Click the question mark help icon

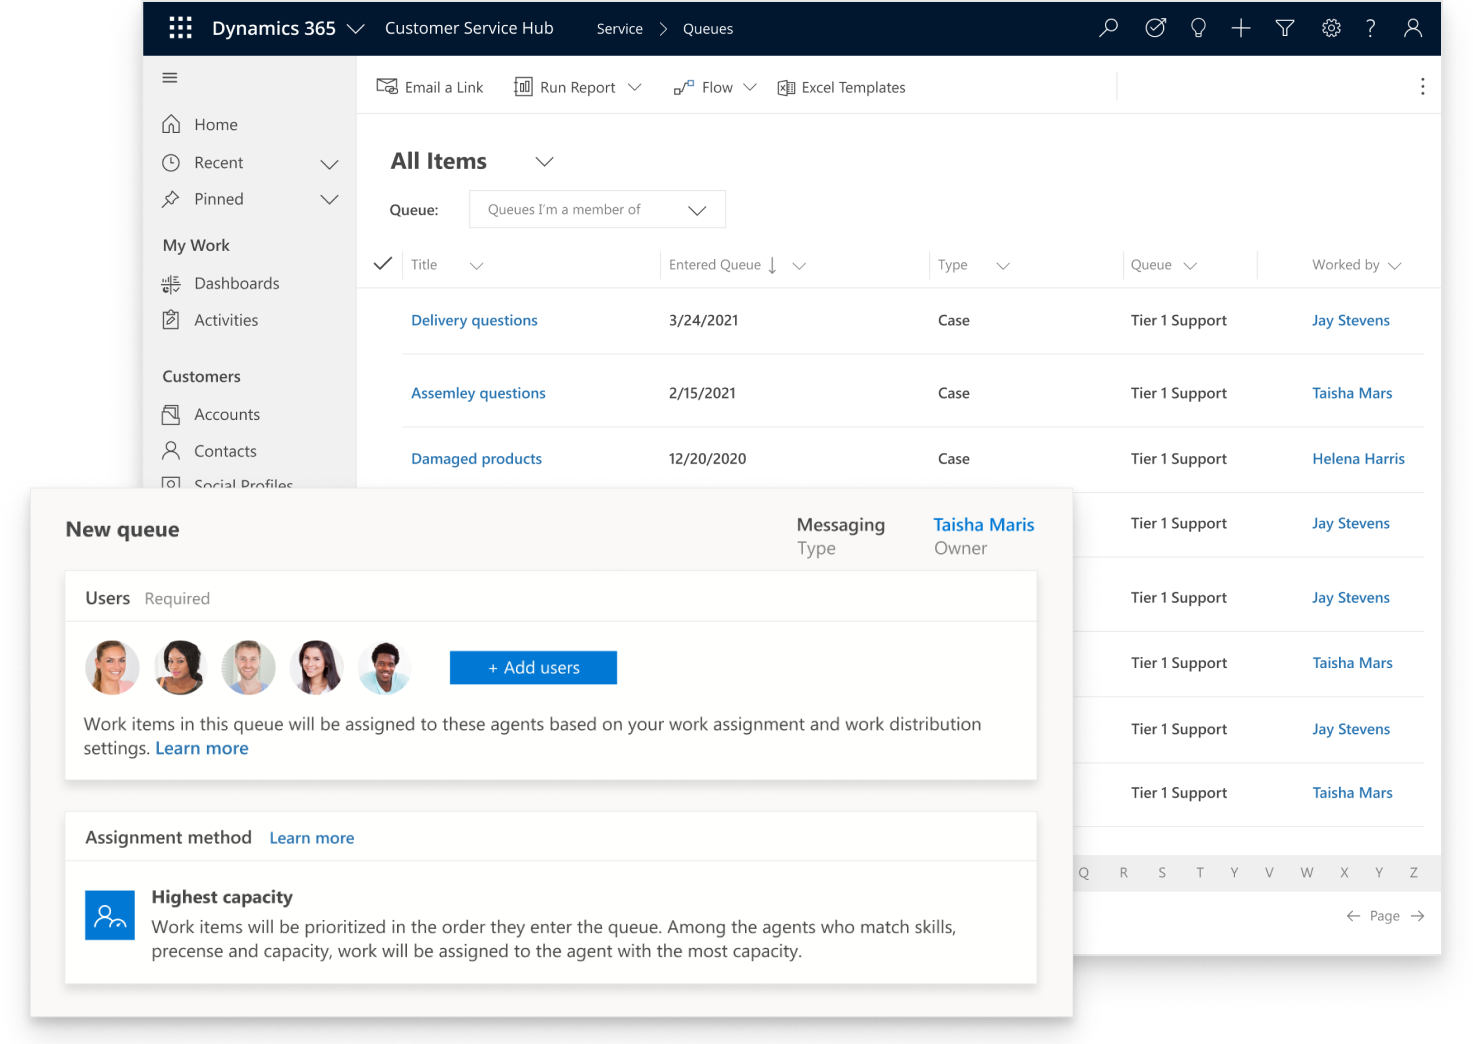pyautogui.click(x=1371, y=28)
